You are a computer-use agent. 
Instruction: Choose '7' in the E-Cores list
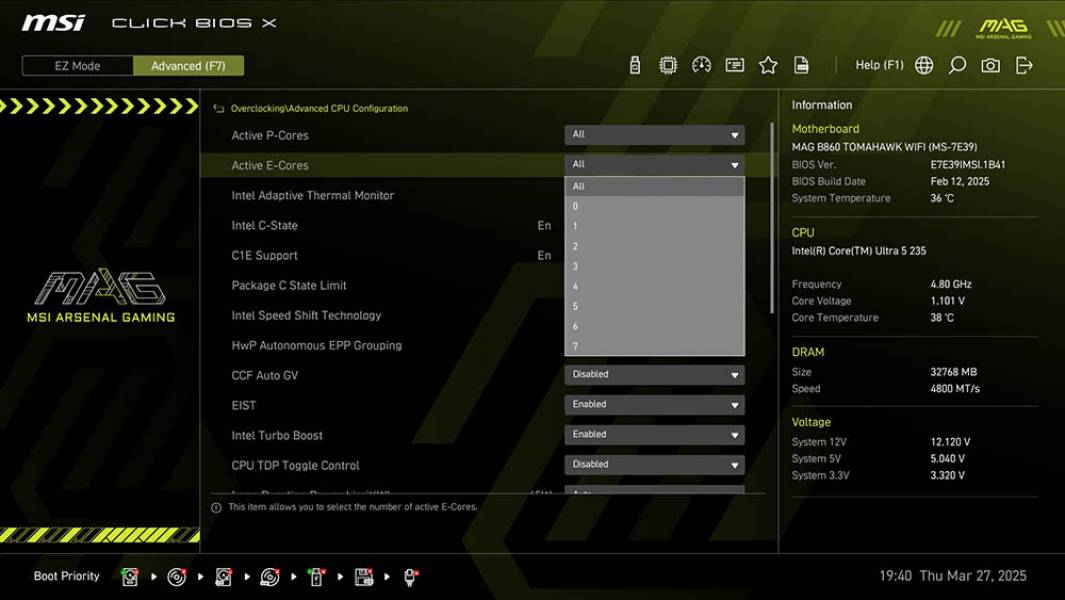(x=654, y=346)
